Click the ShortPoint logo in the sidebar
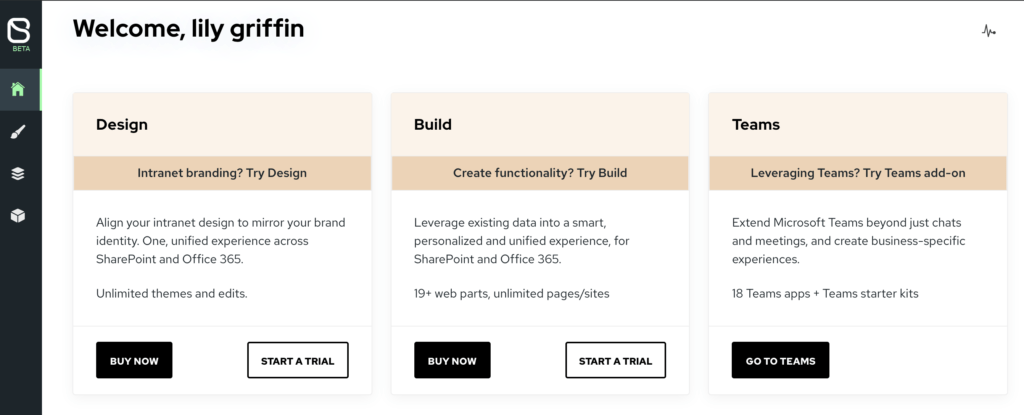Image resolution: width=1024 pixels, height=415 pixels. coord(18,31)
